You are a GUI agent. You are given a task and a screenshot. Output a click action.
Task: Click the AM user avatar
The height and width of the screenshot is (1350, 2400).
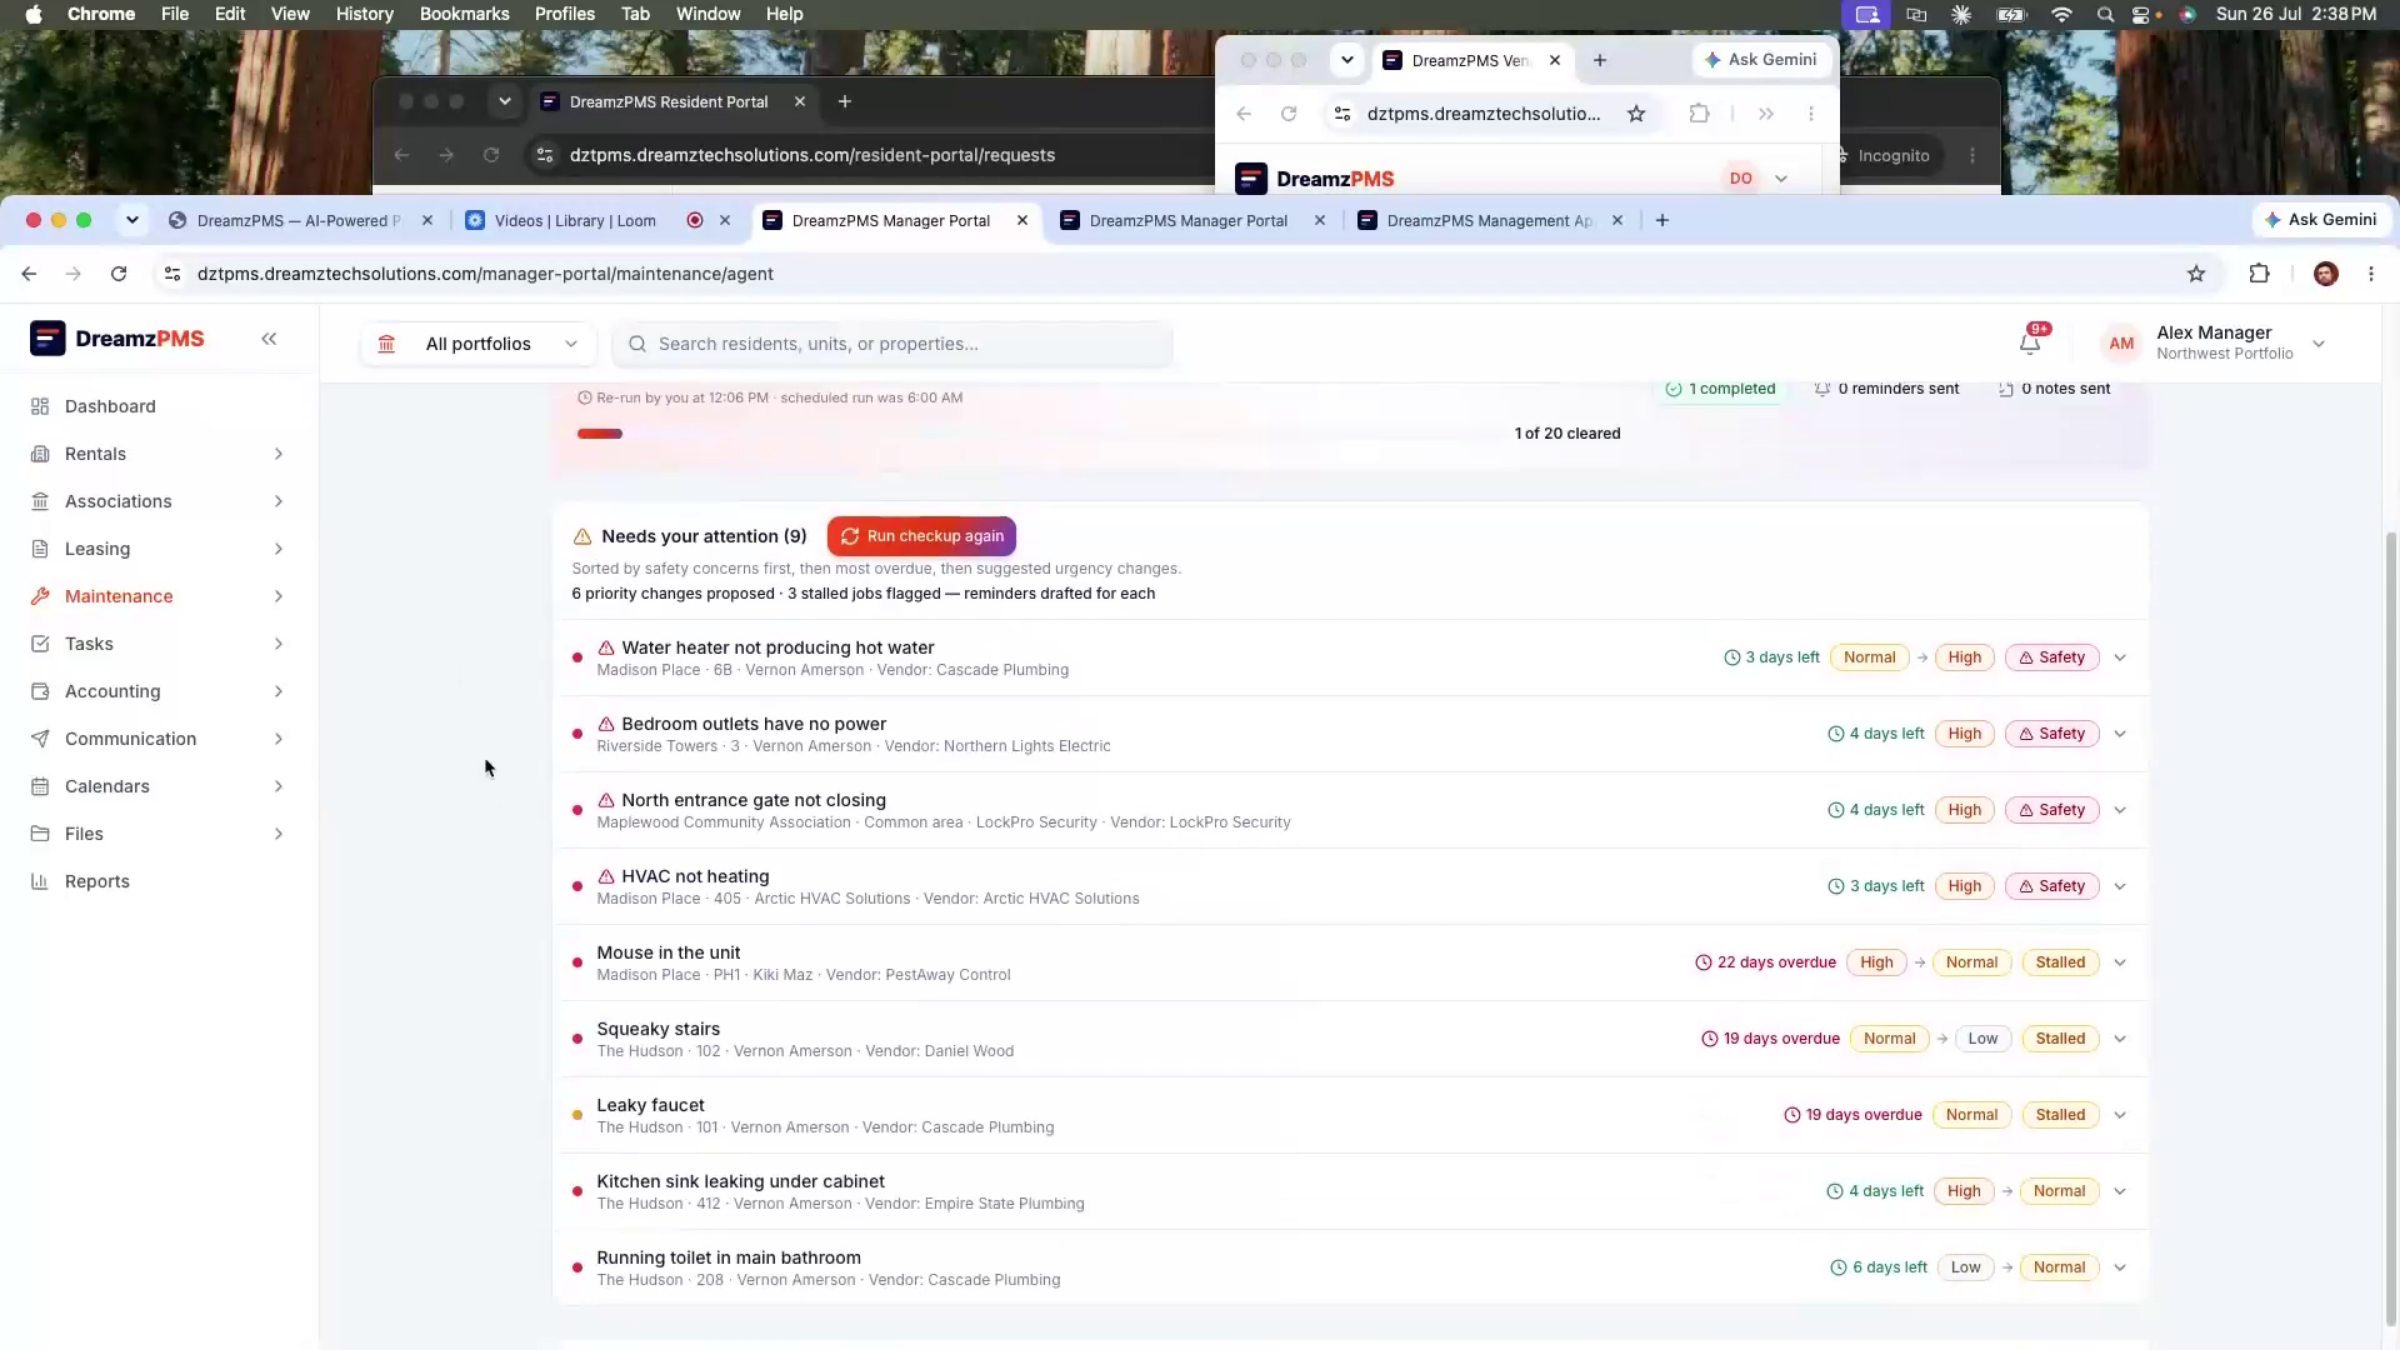pos(2121,343)
